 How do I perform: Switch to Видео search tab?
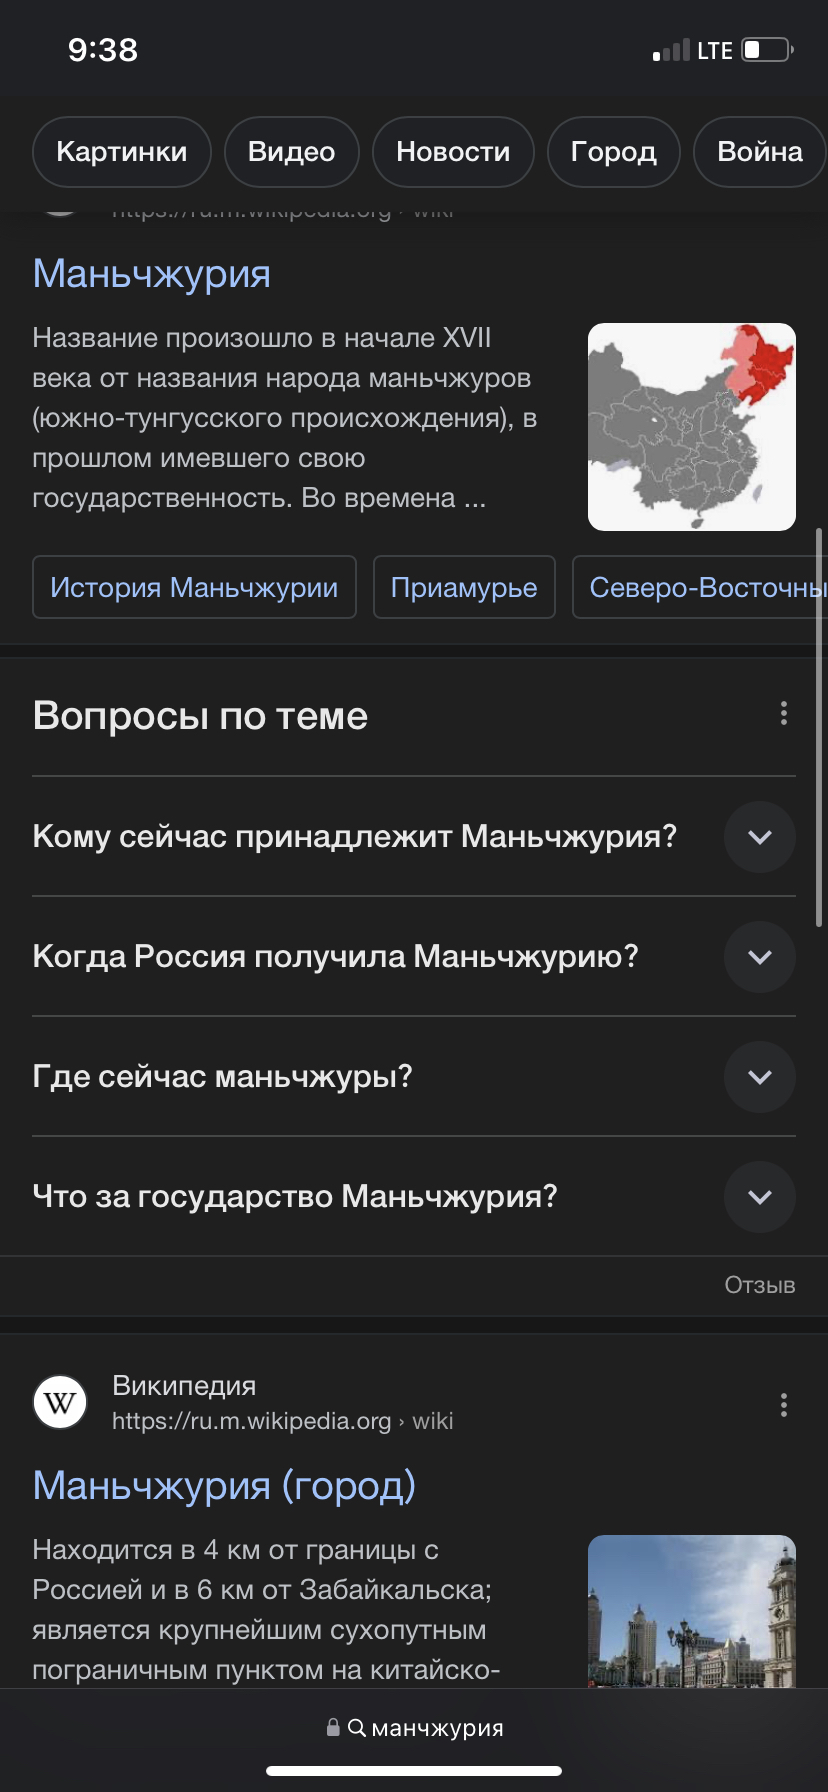pyautogui.click(x=291, y=152)
